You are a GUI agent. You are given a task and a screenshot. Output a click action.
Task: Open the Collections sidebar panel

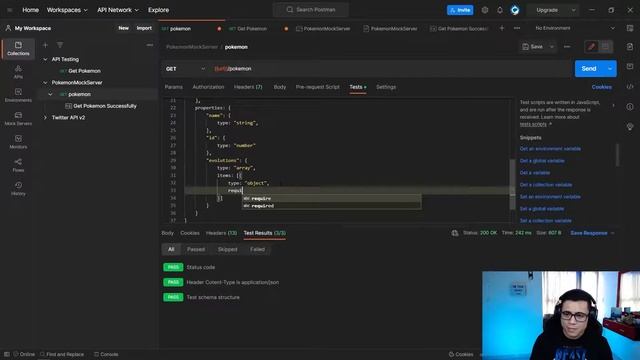(18, 48)
